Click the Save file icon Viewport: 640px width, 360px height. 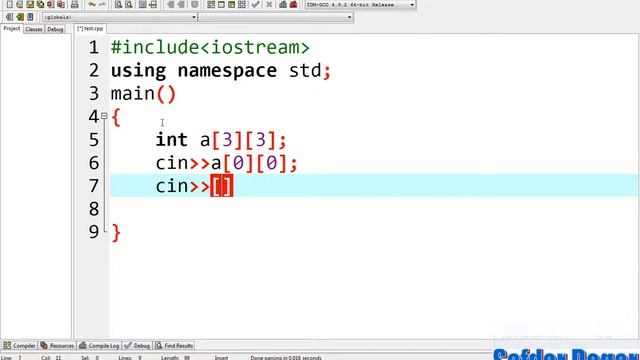point(30,4)
